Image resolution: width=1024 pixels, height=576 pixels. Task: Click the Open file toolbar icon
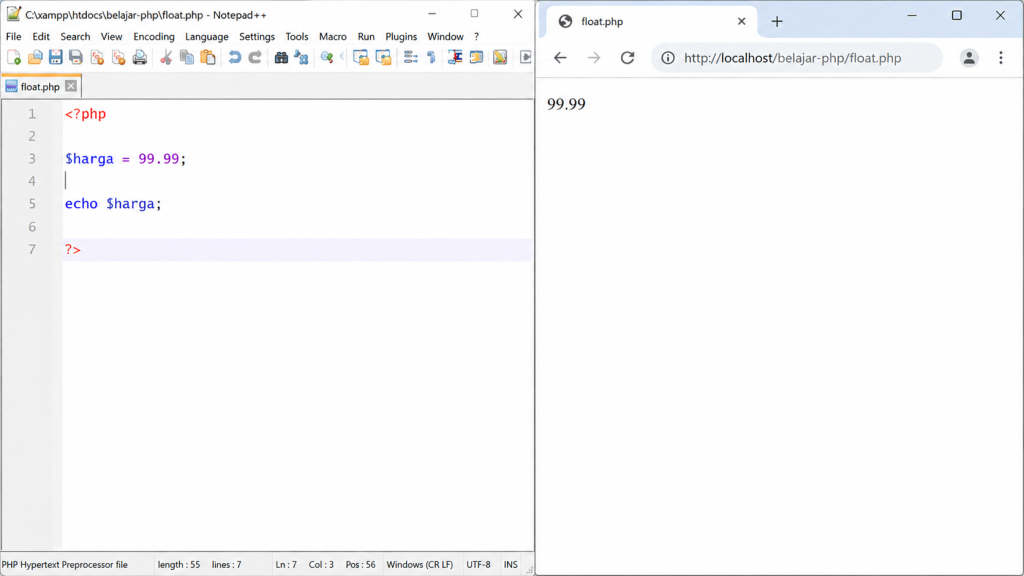click(x=35, y=57)
